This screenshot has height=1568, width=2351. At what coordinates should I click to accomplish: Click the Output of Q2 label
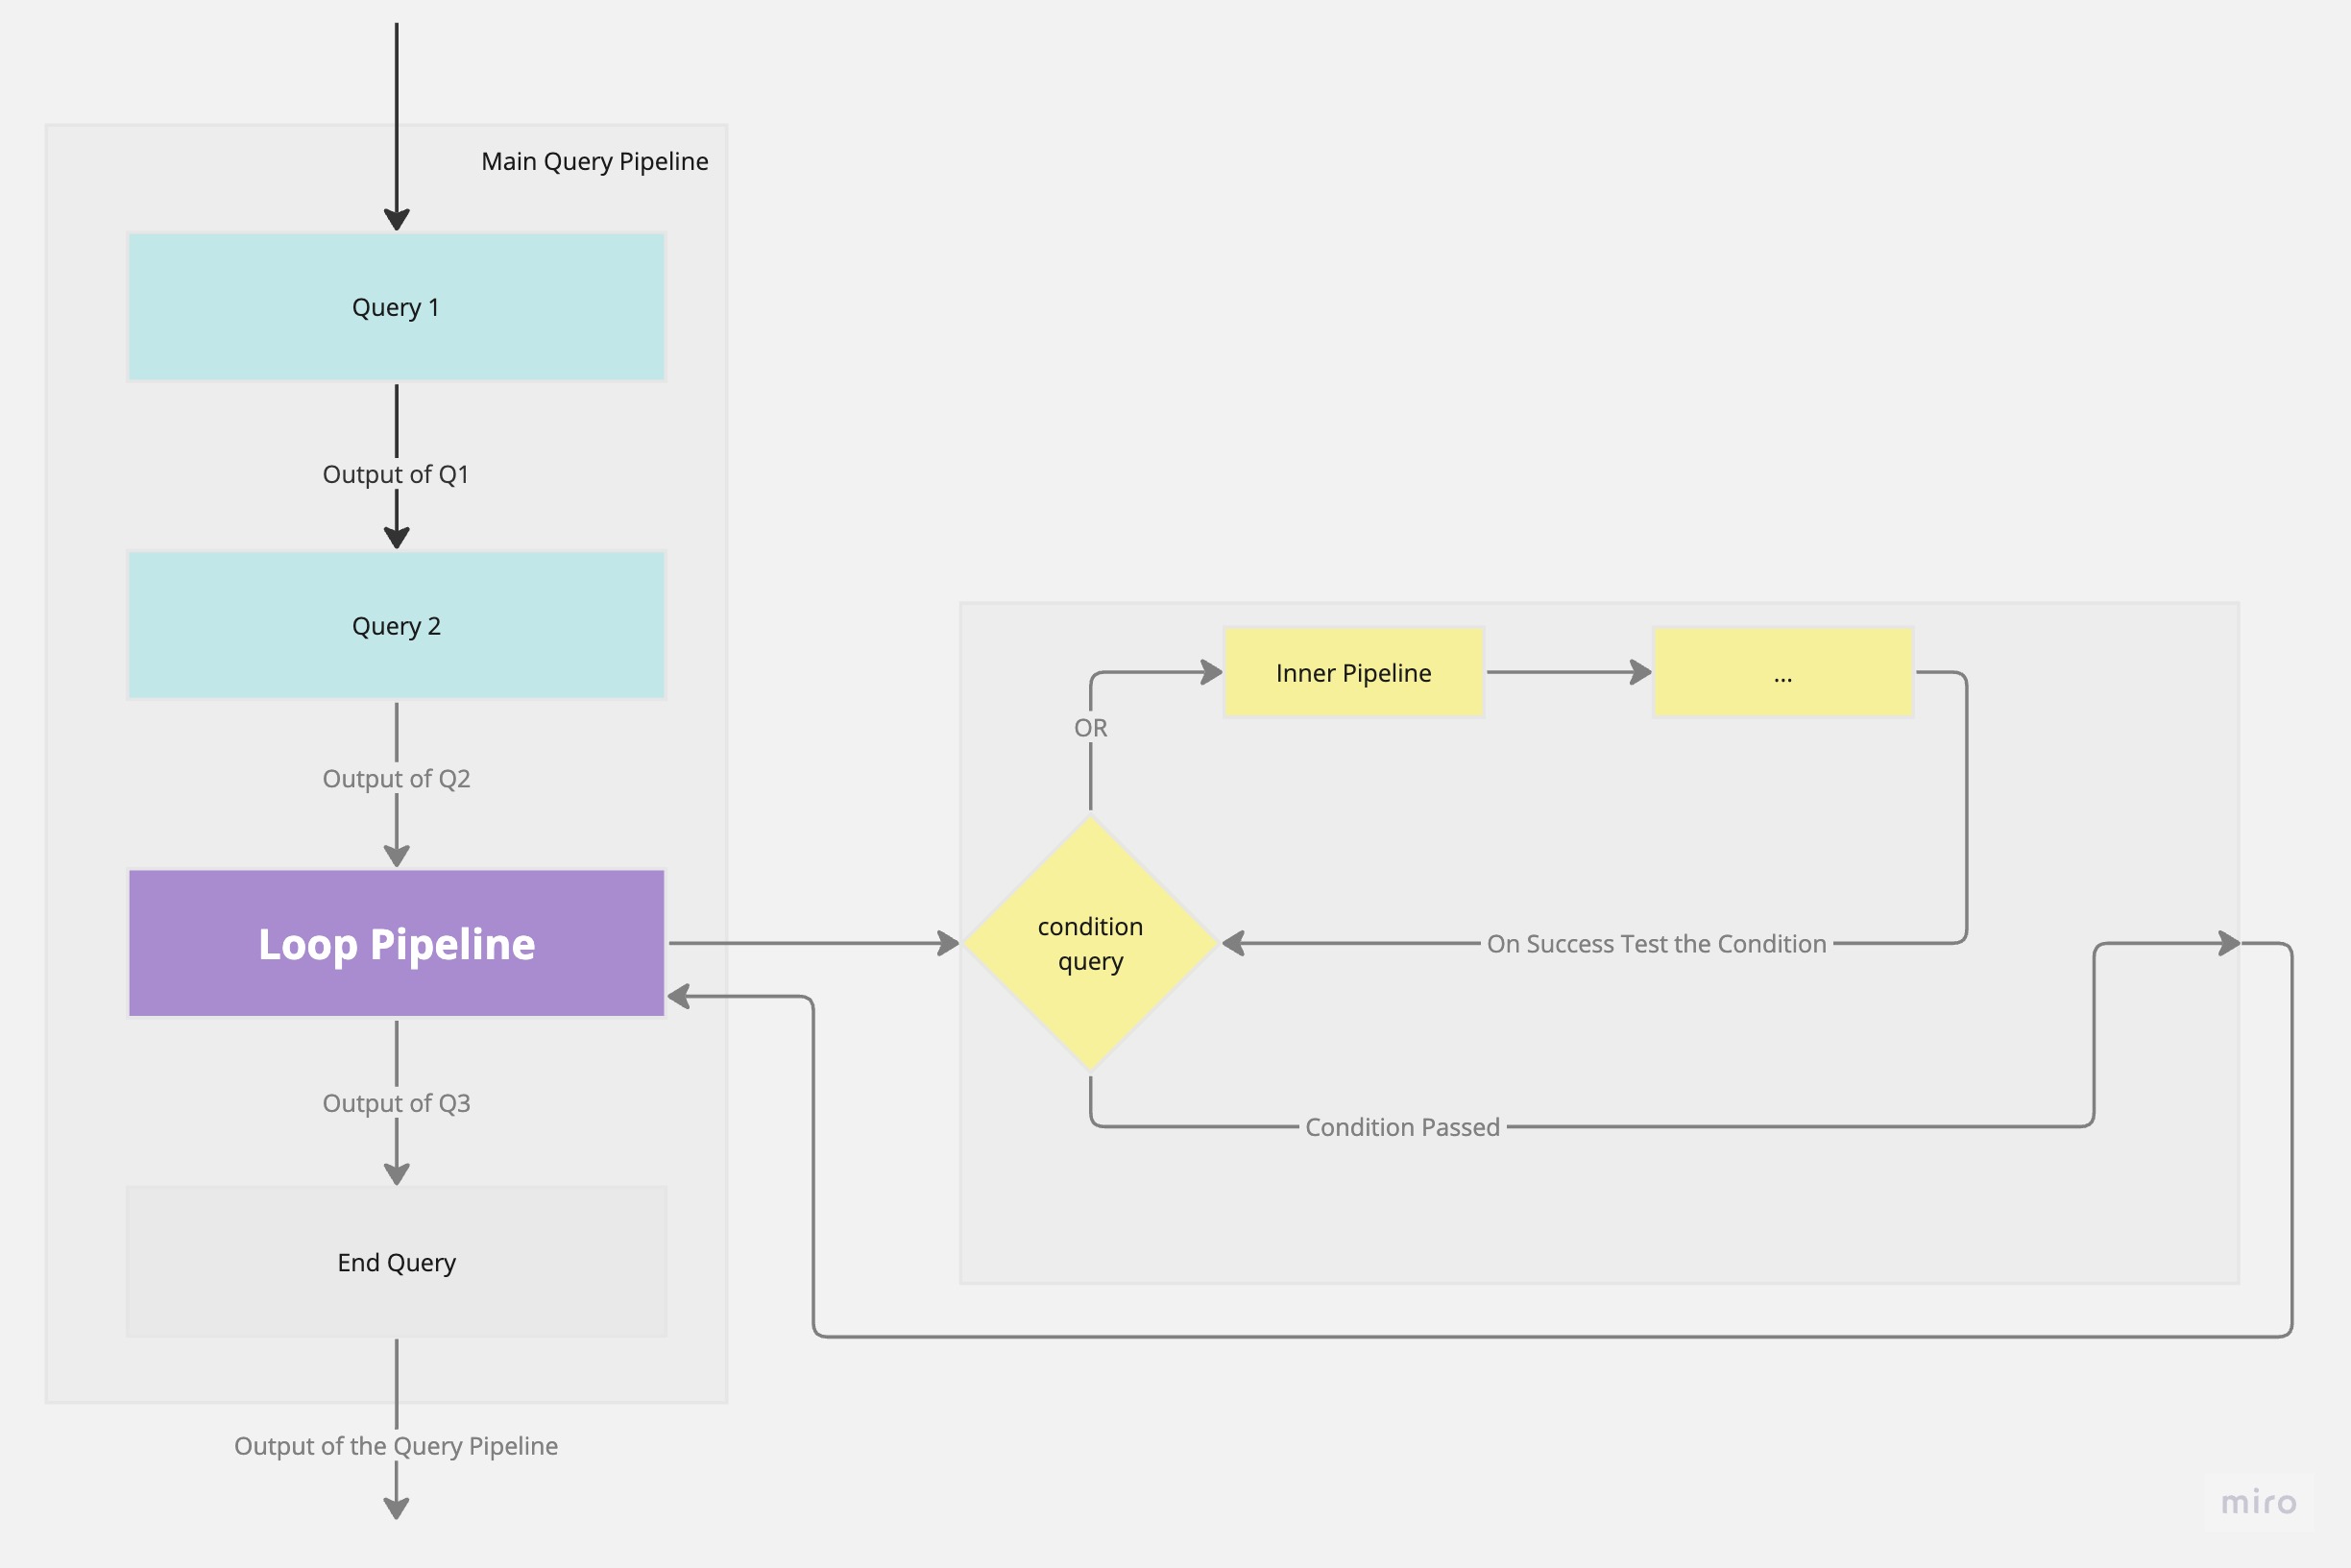396,778
